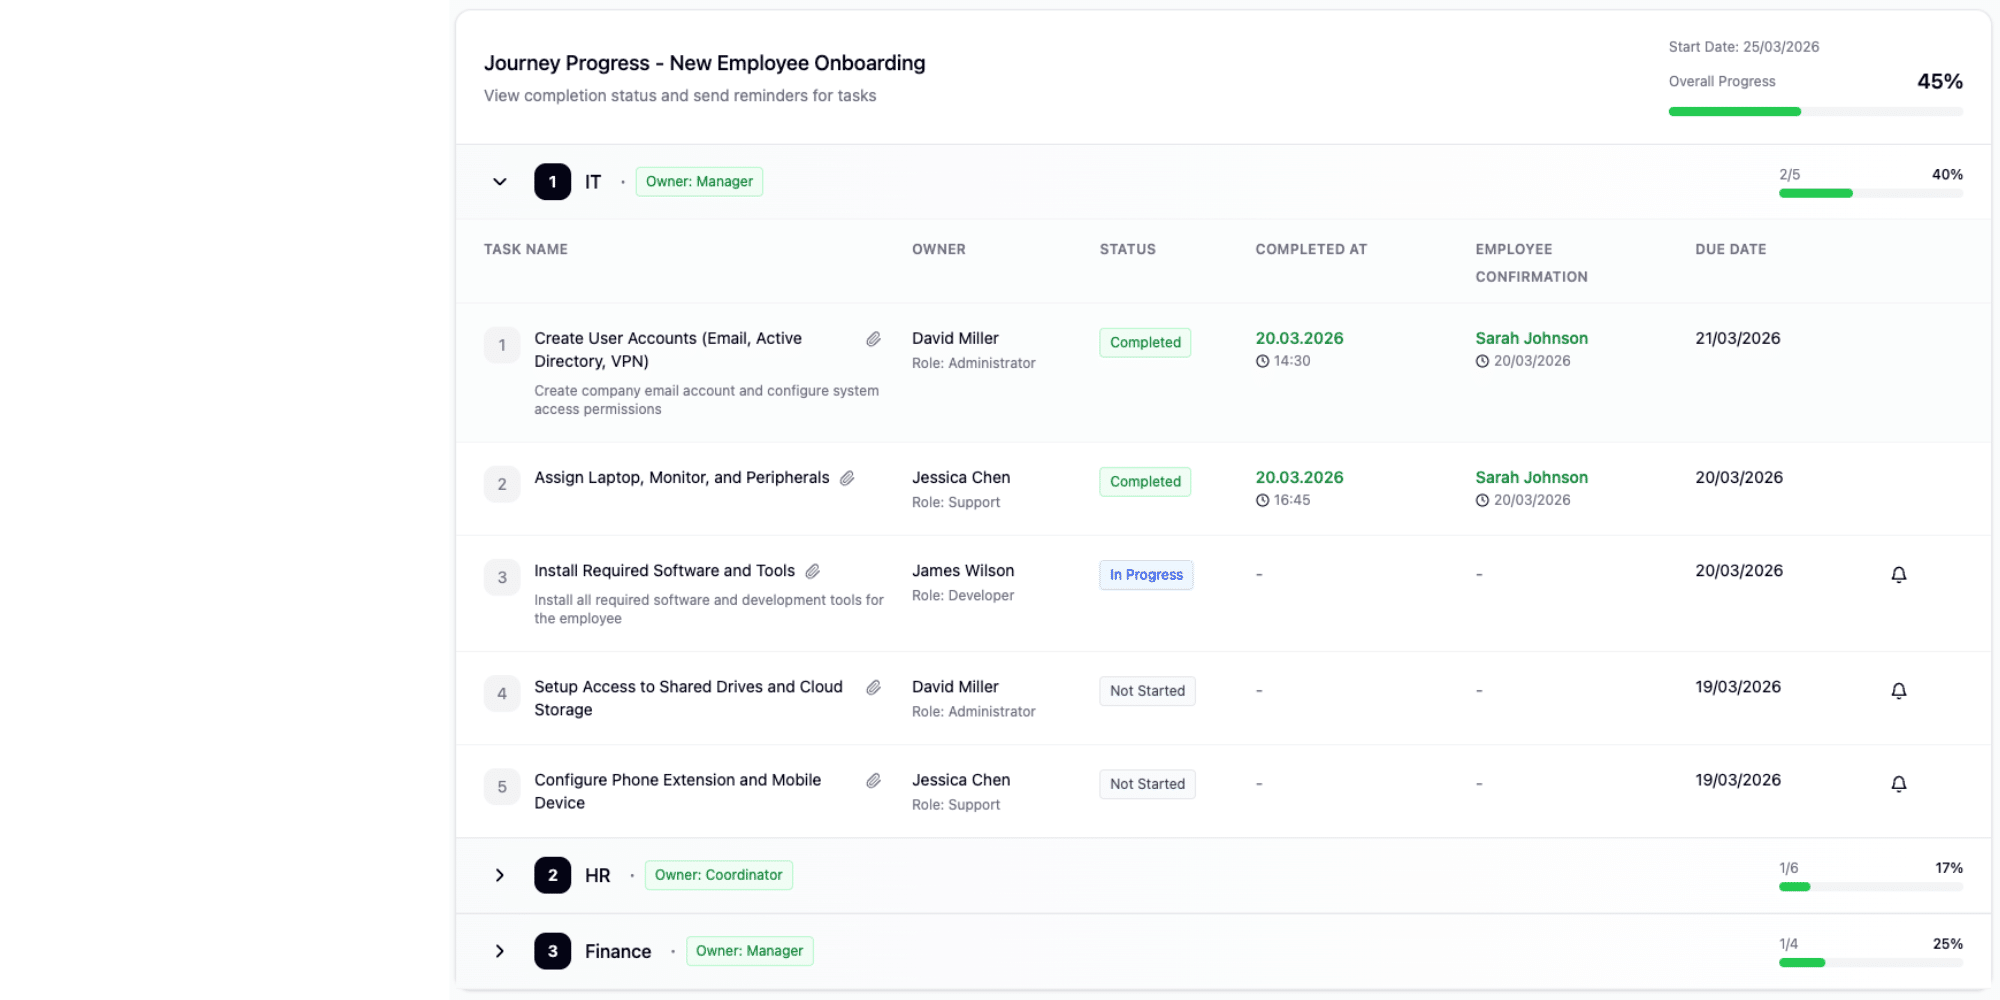The height and width of the screenshot is (1000, 2000).
Task: Select task 'Assign Laptop, Monitor, and Peripherals'
Action: pyautogui.click(x=682, y=478)
